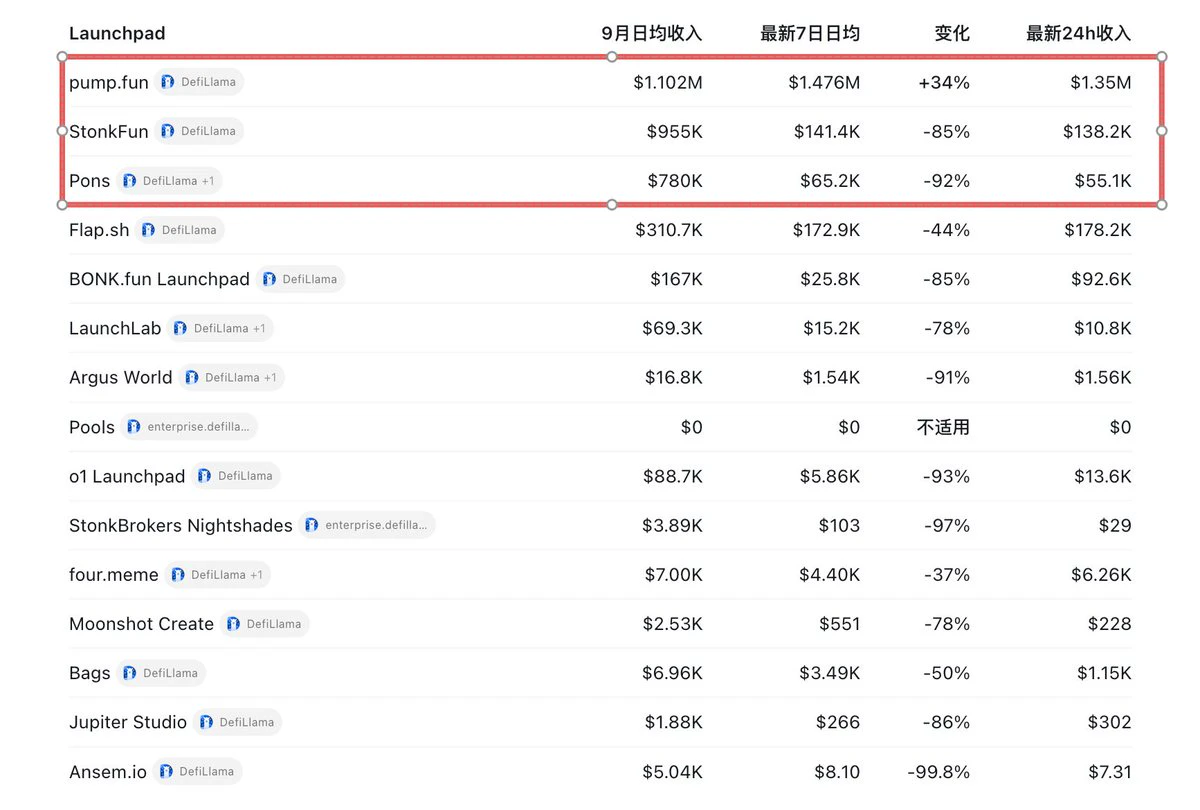This screenshot has width=1200, height=810.
Task: Select the $1.476M seven-day average value
Action: point(824,82)
